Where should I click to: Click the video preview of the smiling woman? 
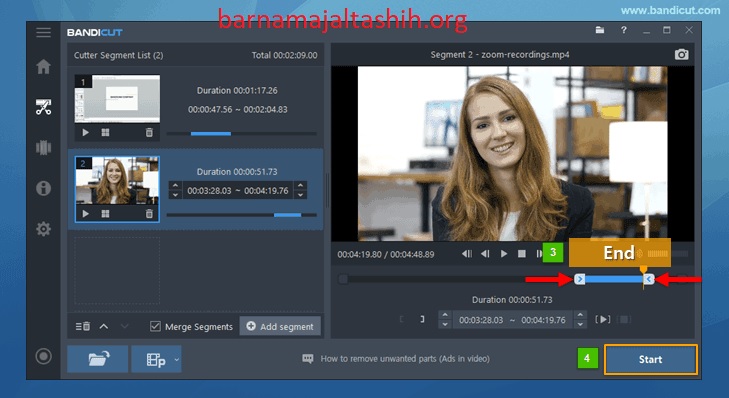(512, 153)
